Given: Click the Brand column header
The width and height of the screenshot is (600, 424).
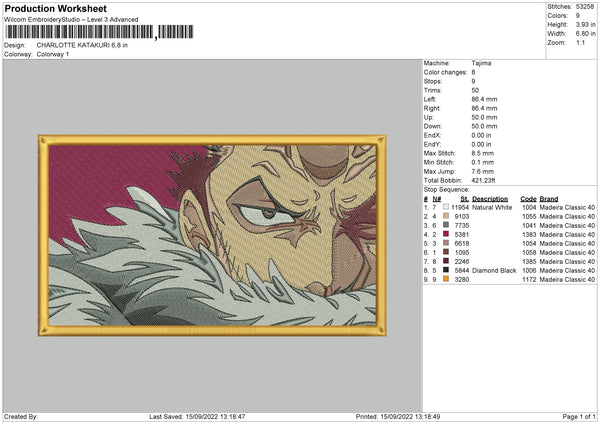Looking at the screenshot, I should tap(549, 199).
